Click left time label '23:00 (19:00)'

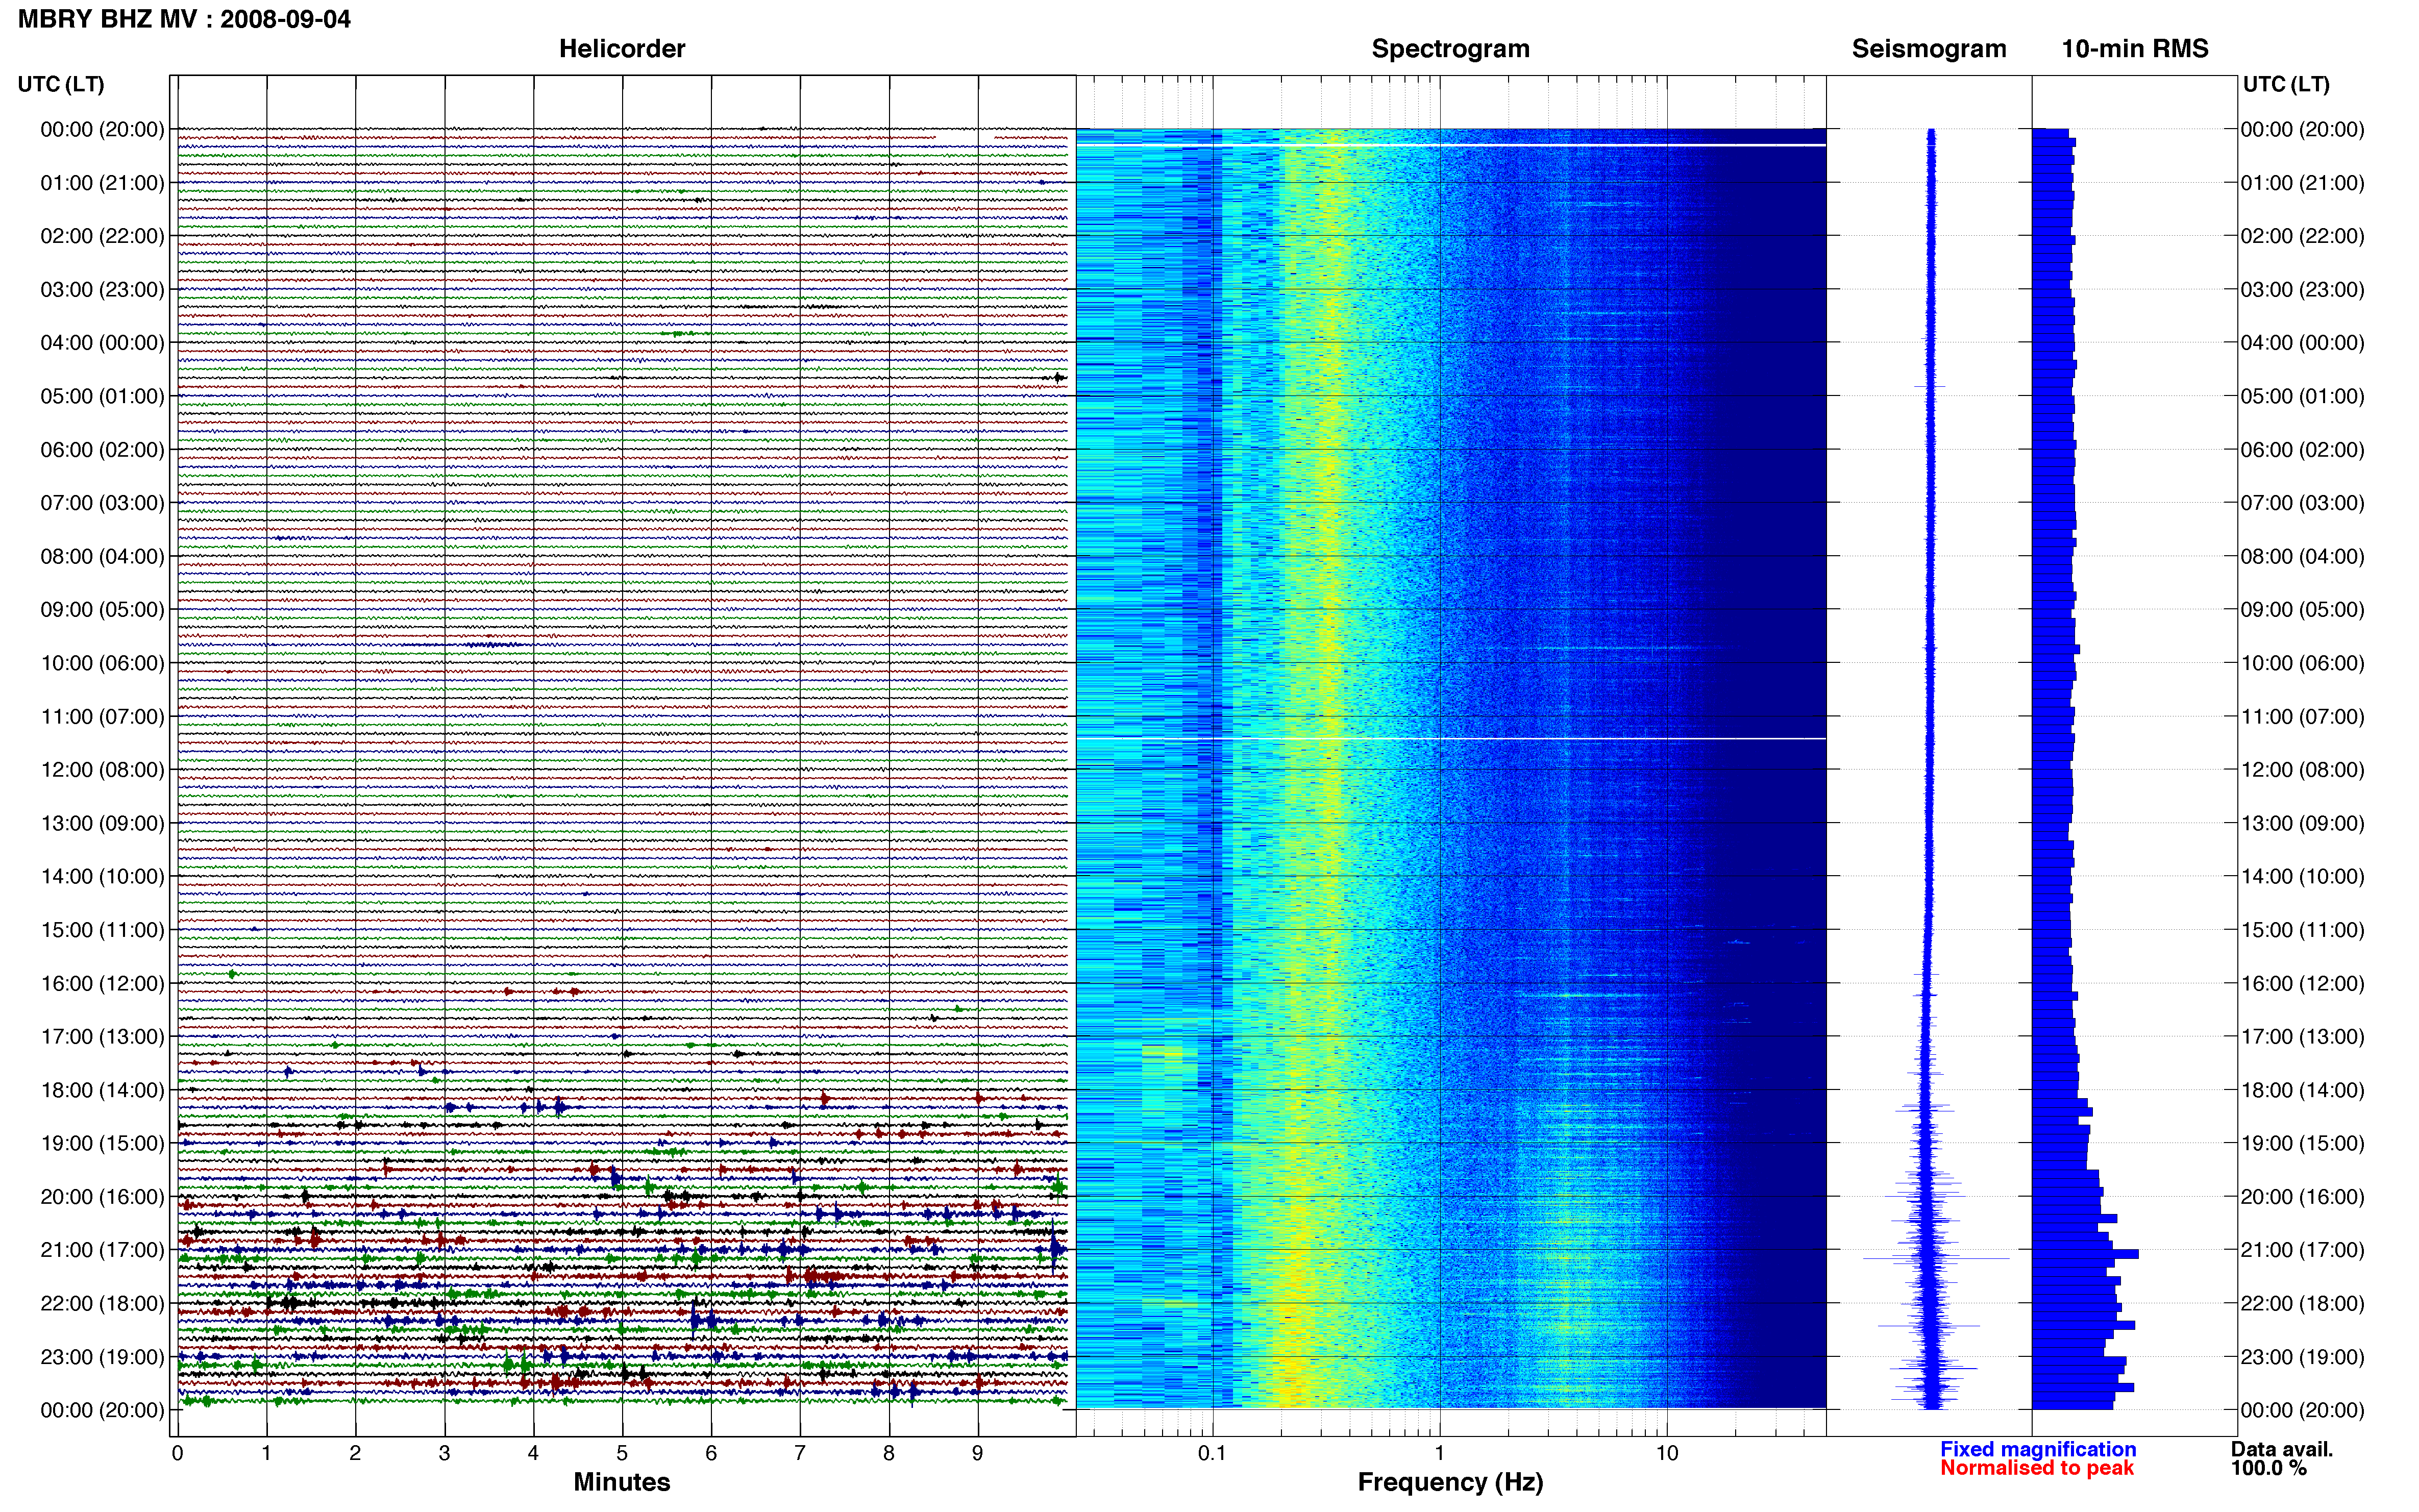(102, 1357)
